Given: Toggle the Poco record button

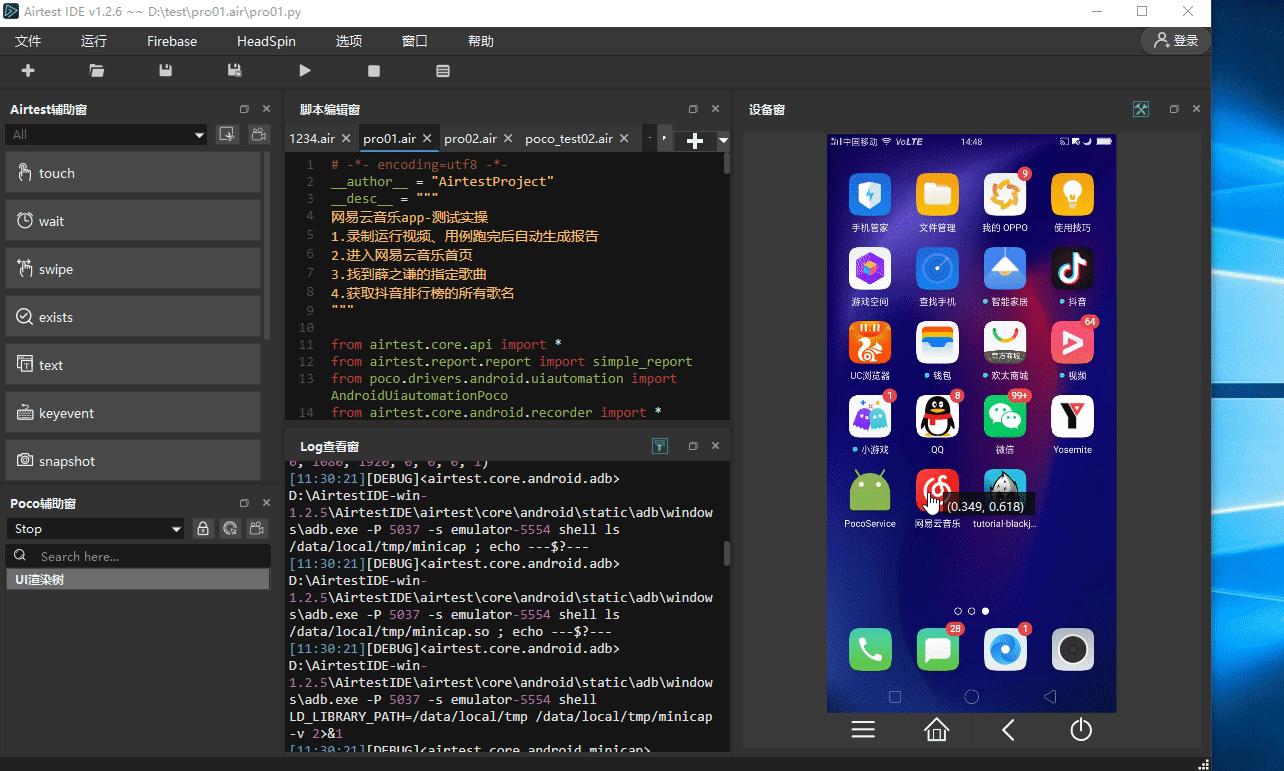Looking at the screenshot, I should pos(257,528).
